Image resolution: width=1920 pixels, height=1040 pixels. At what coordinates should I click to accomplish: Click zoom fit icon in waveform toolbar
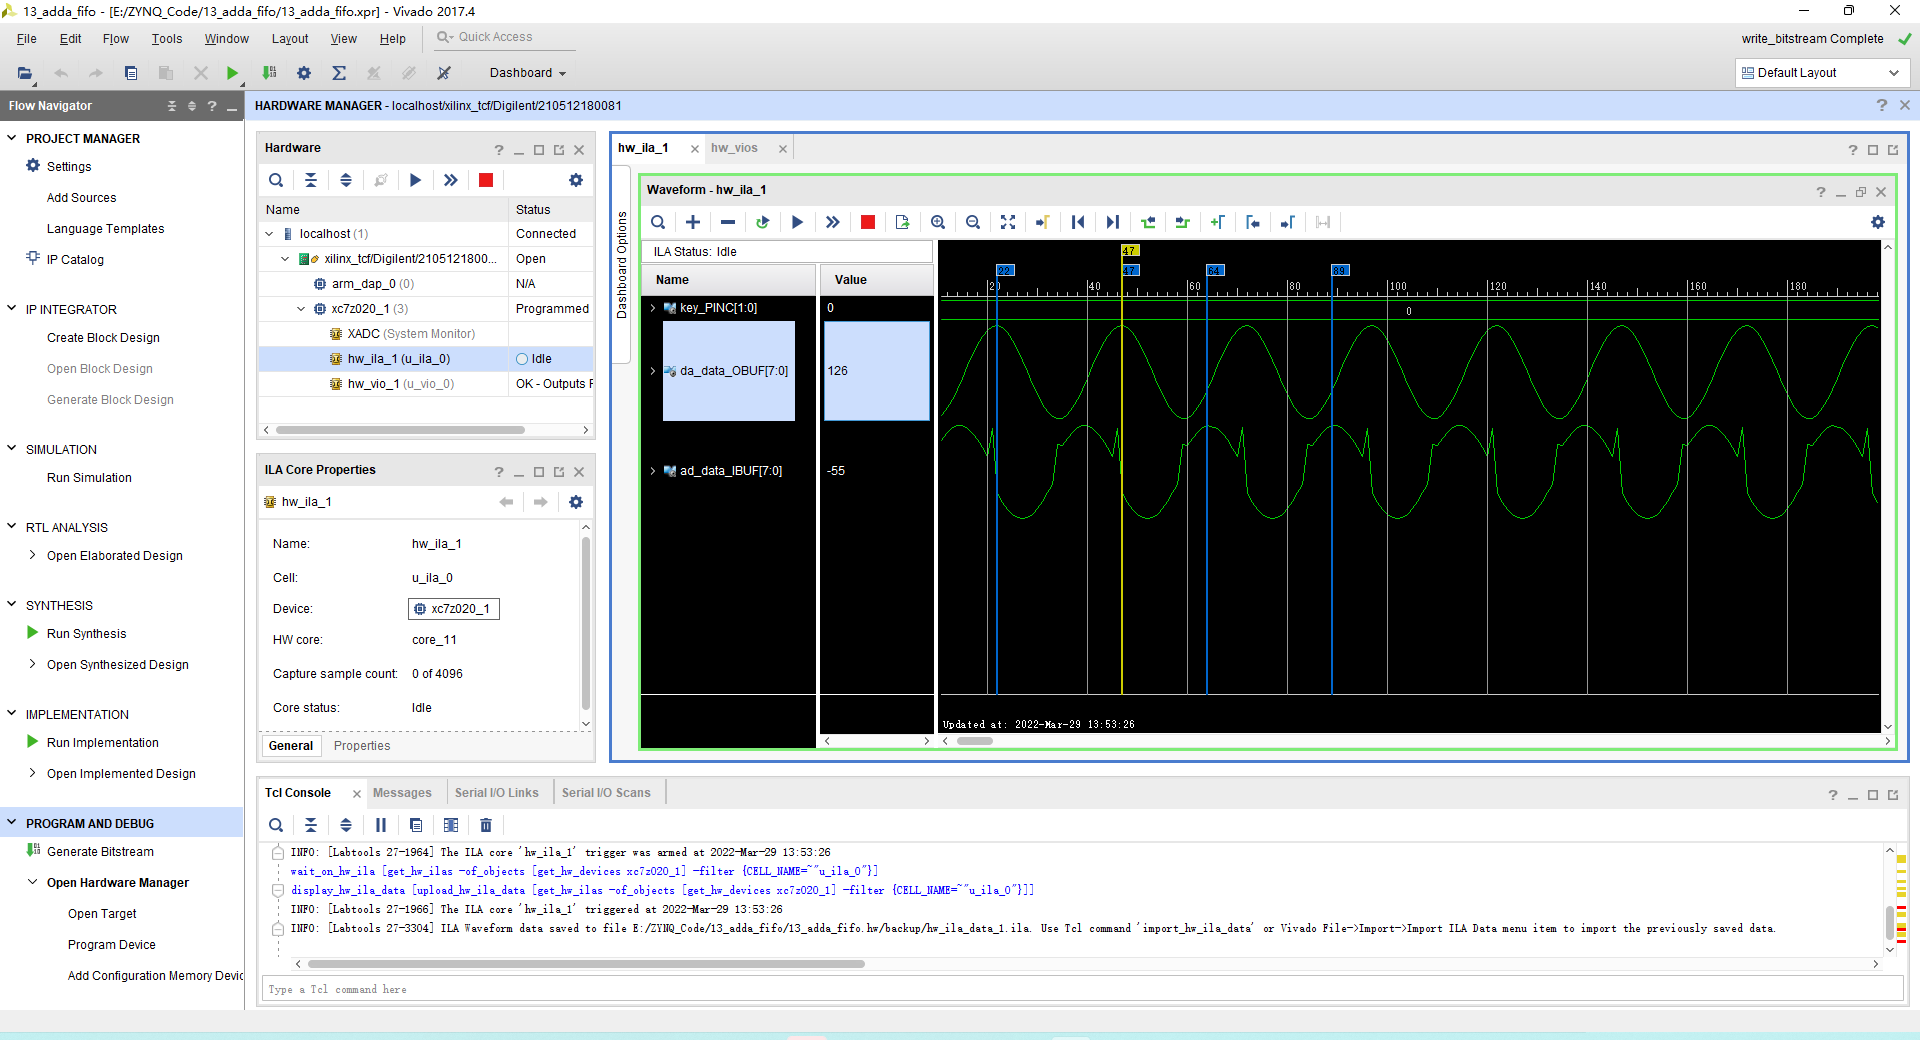[1008, 222]
